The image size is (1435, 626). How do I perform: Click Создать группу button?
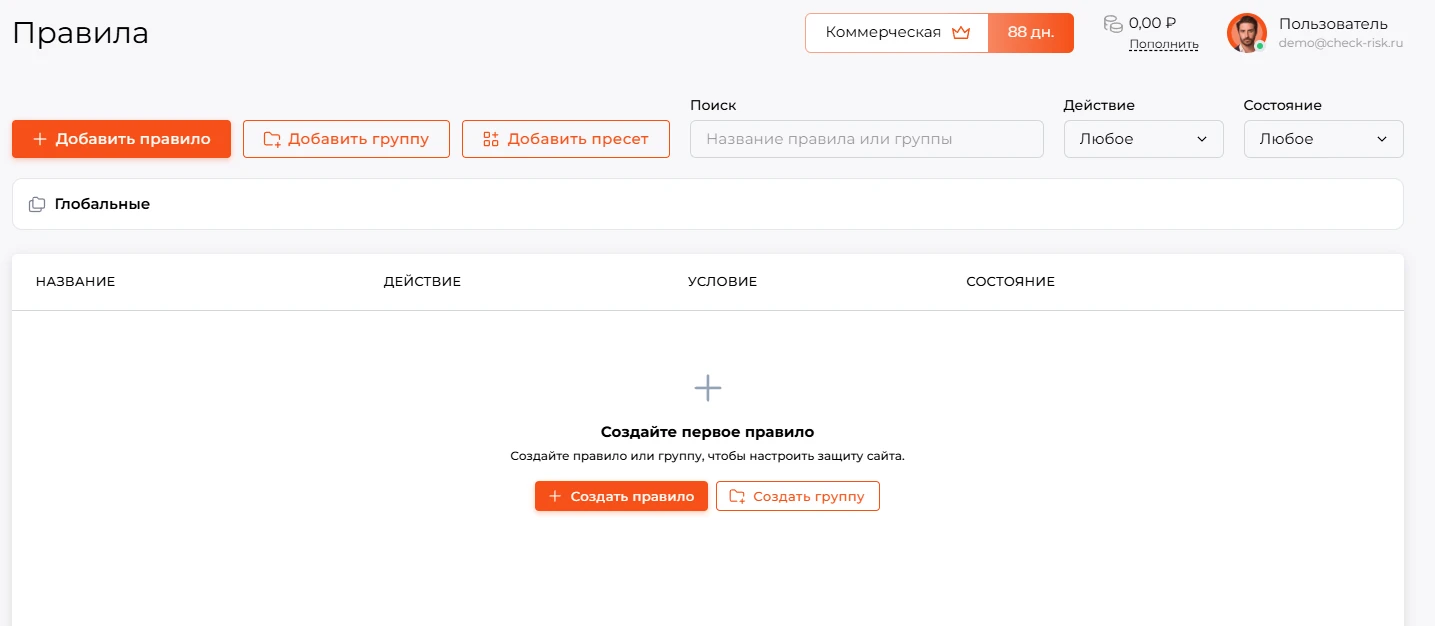[x=798, y=496]
